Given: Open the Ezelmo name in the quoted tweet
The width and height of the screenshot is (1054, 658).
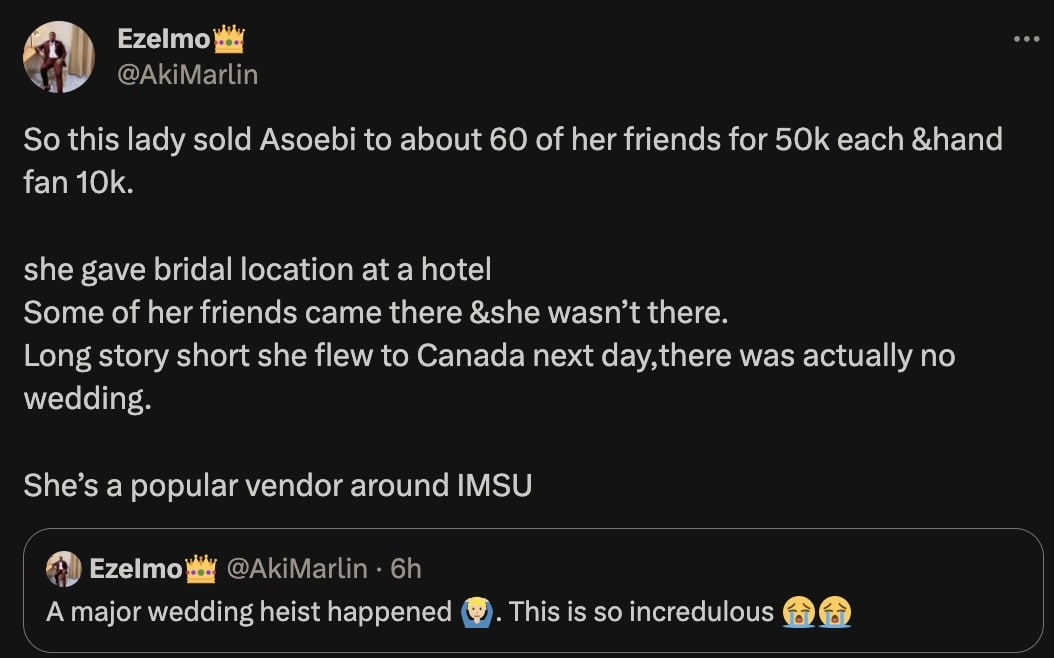Looking at the screenshot, I should [x=136, y=569].
